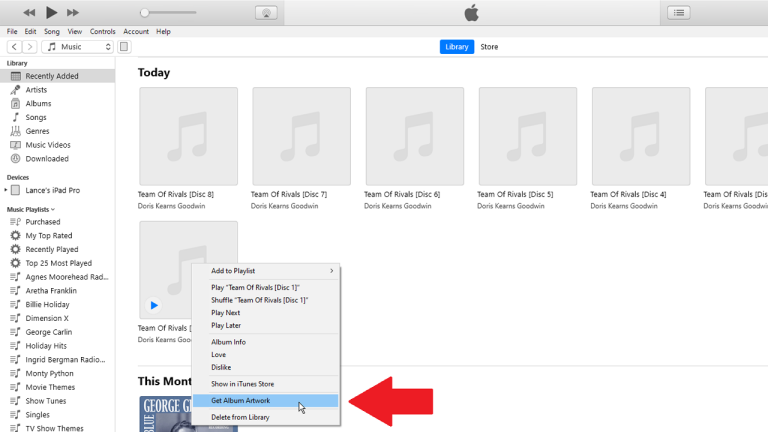Choose Show in iTunes Store
This screenshot has height=432, width=768.
pyautogui.click(x=266, y=384)
